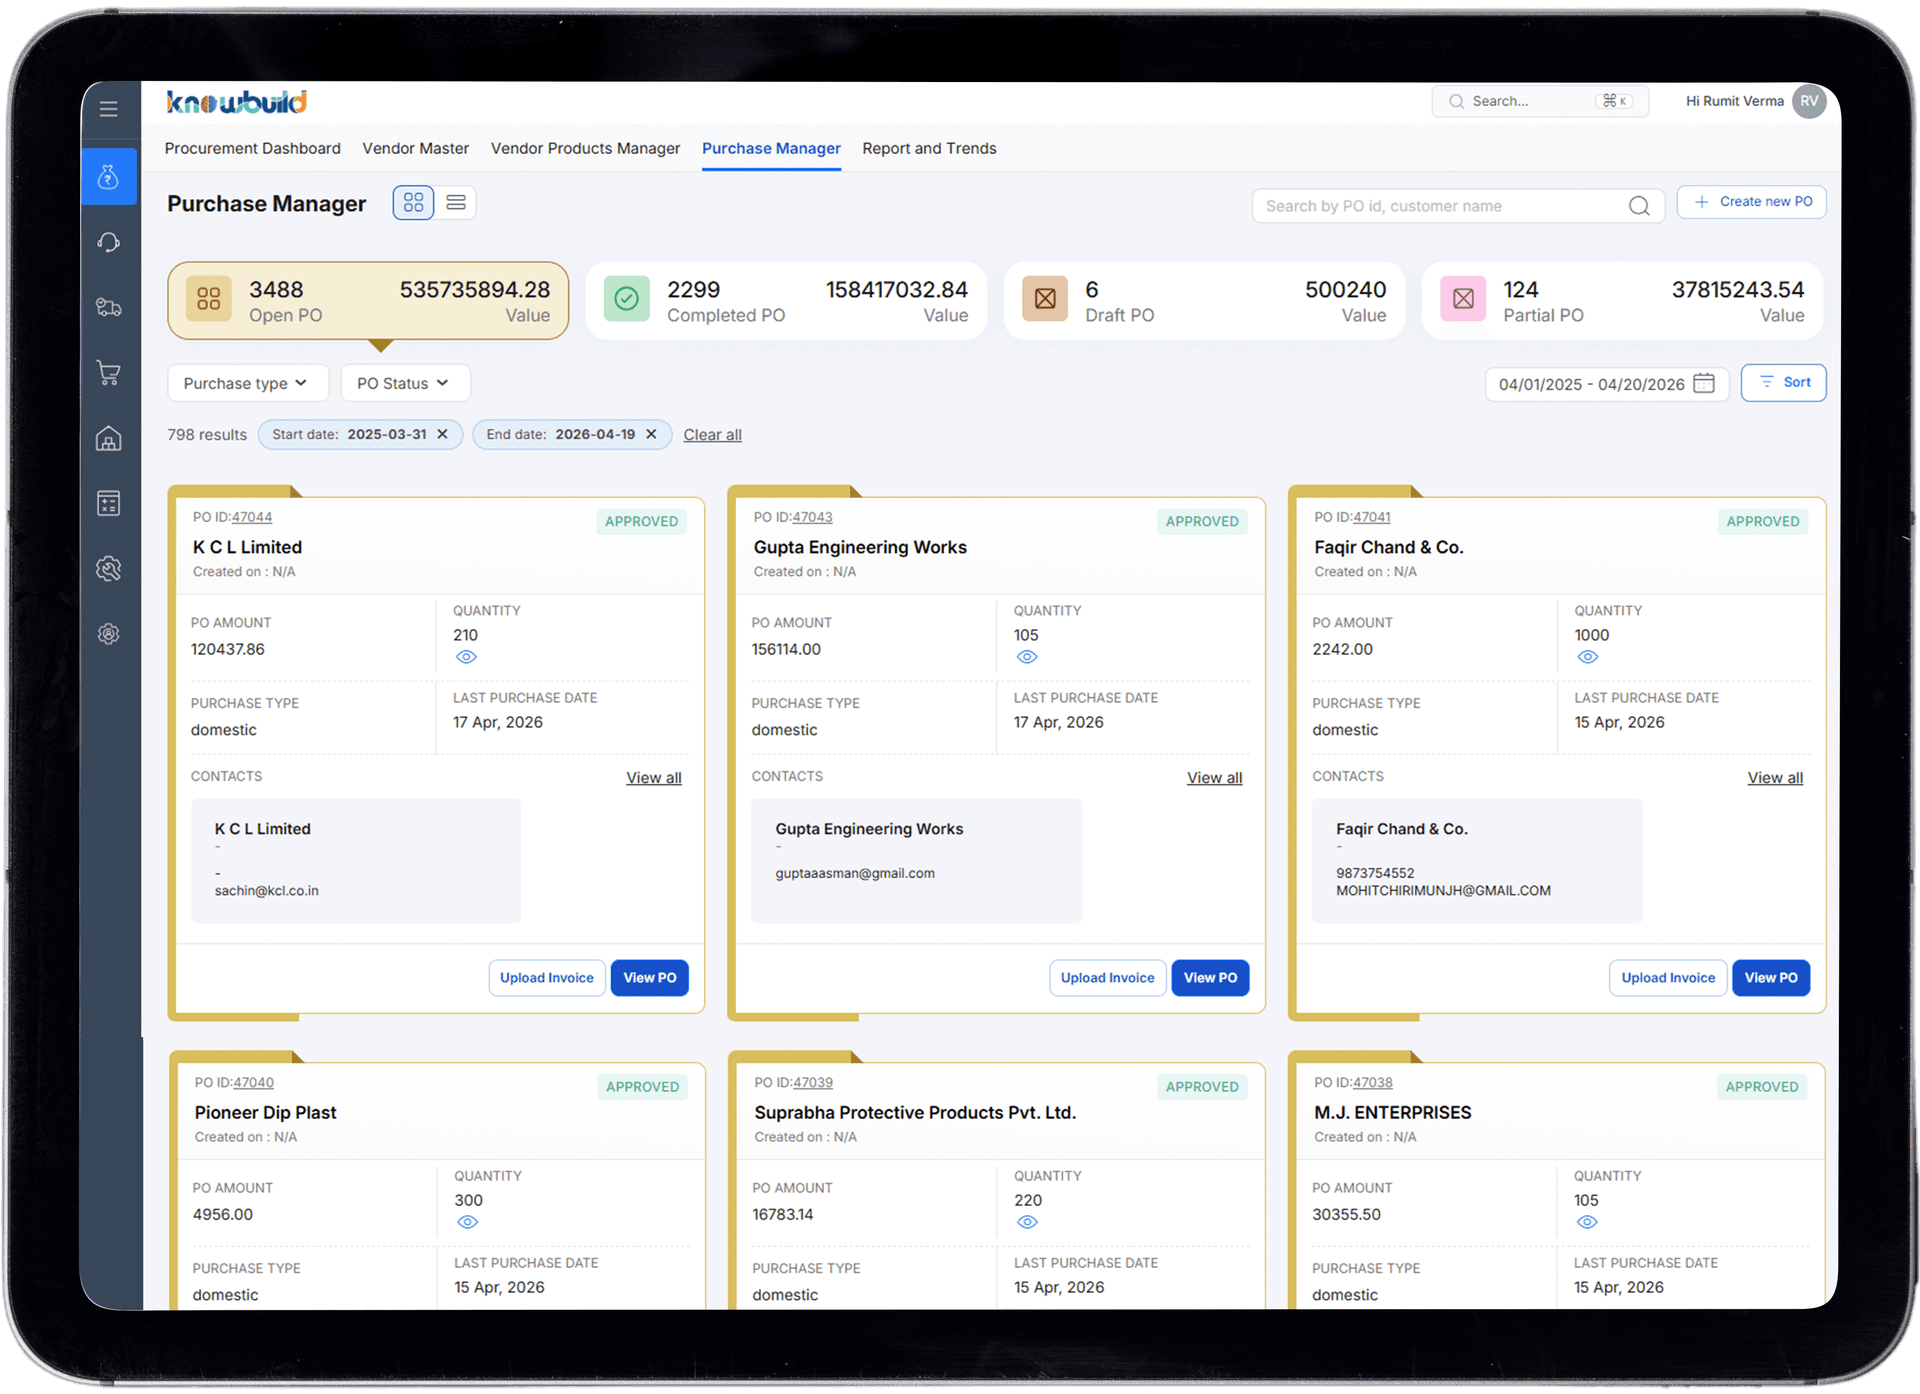View PO for Gupta Engineering Works
Viewport: 1920px width, 1394px height.
(x=1210, y=978)
